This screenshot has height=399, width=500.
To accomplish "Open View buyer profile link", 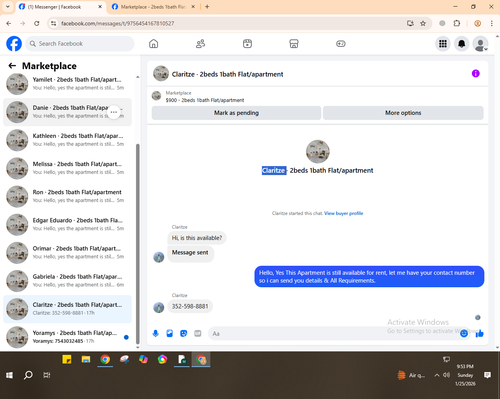I will pos(343,213).
